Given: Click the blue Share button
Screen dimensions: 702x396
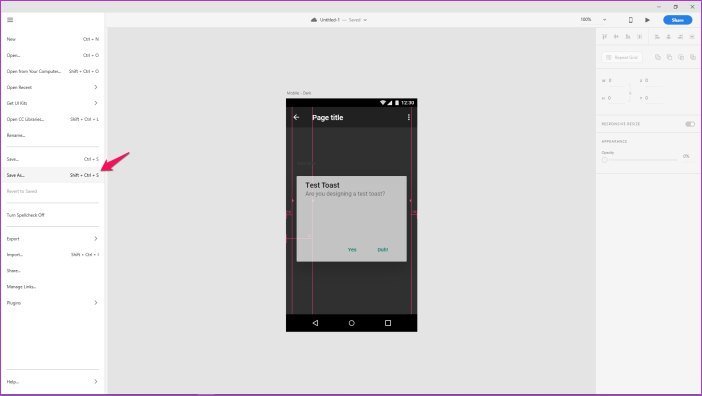Looking at the screenshot, I should [x=677, y=20].
